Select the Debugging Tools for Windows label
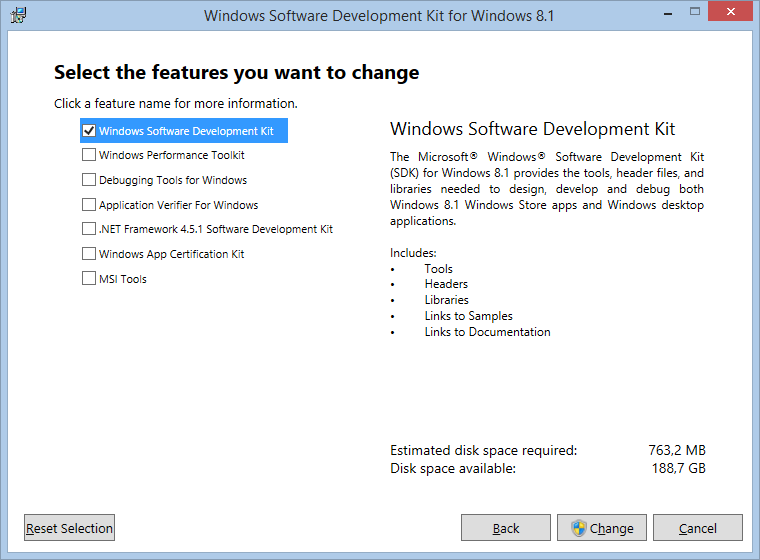This screenshot has height=560, width=760. 173,180
